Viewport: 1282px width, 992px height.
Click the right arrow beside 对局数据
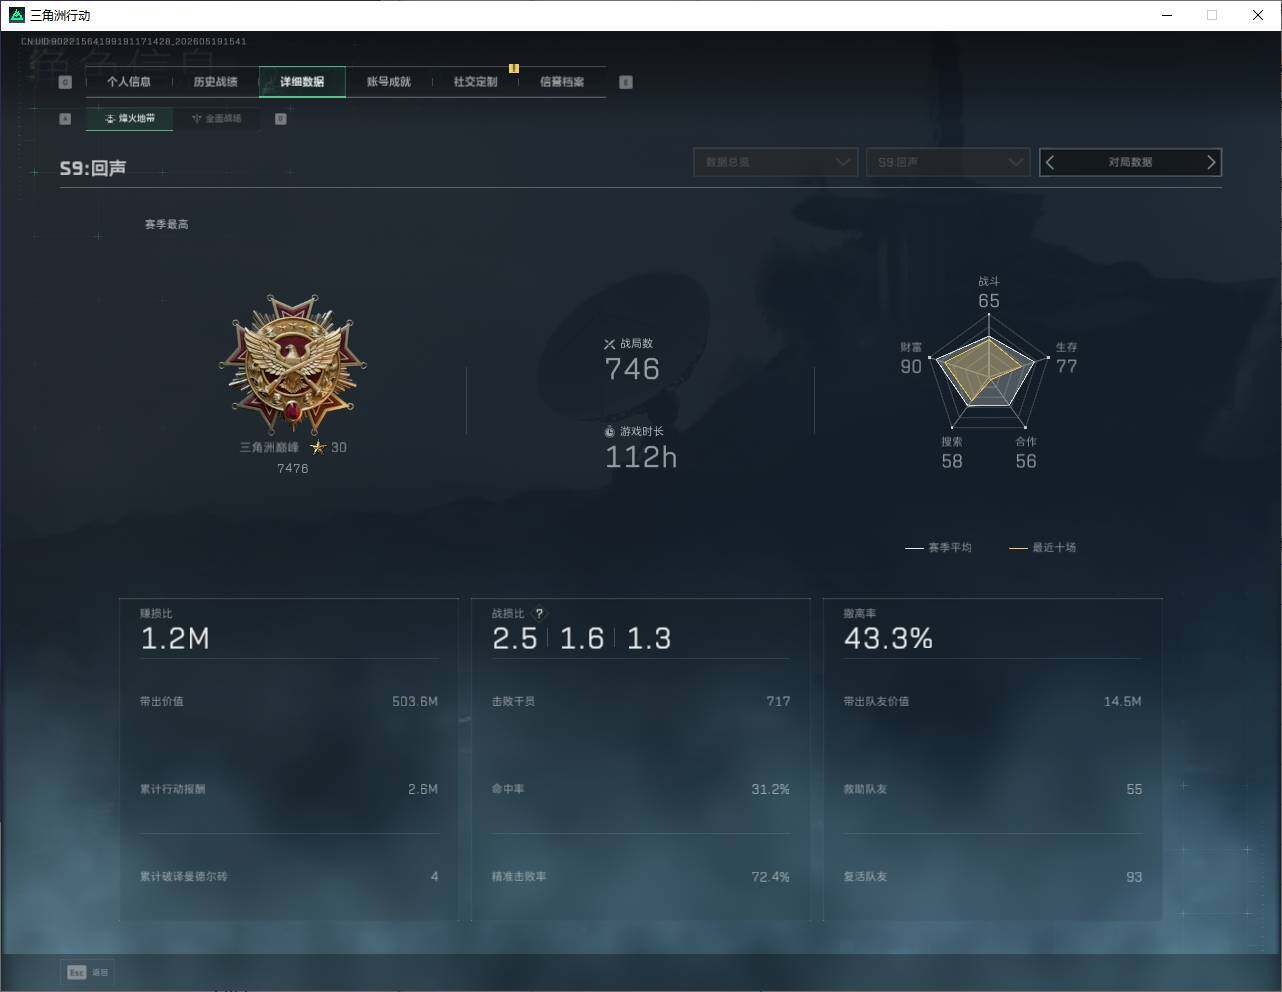click(x=1211, y=162)
